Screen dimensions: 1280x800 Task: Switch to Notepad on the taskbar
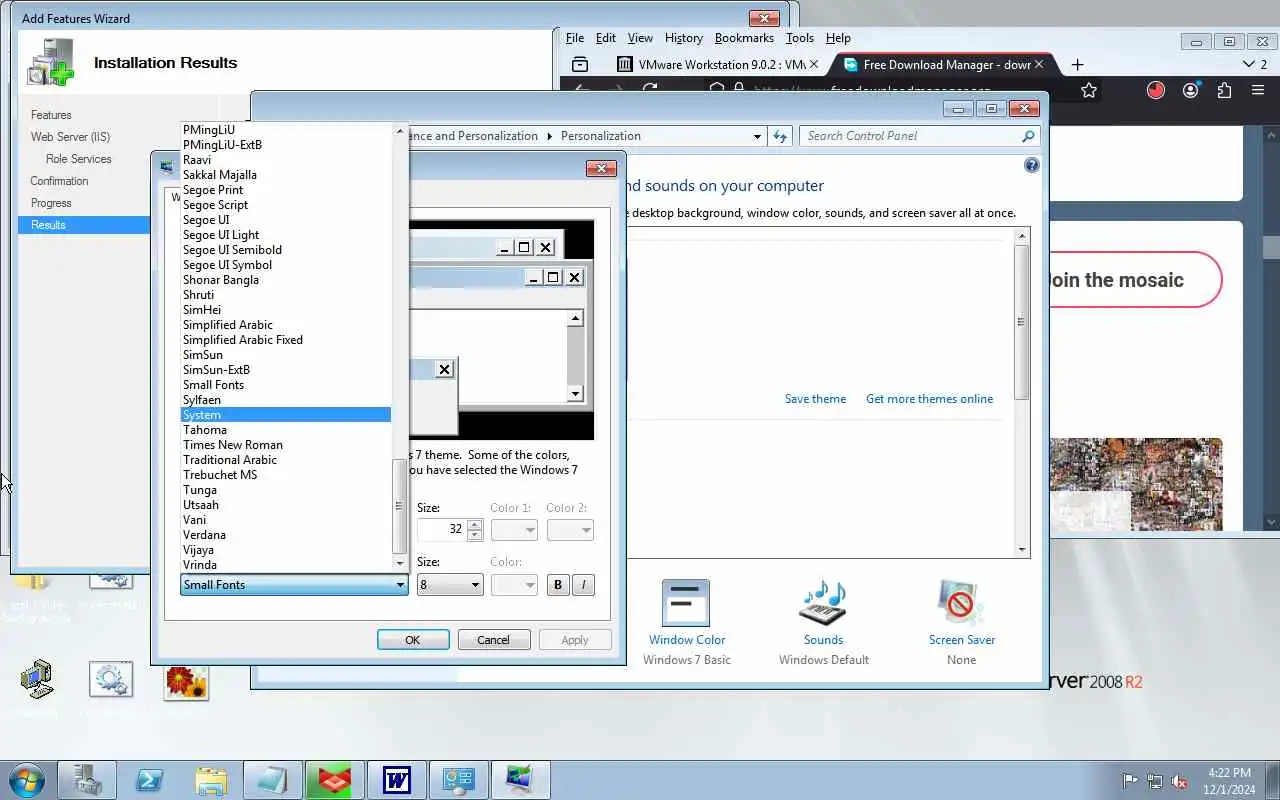(273, 780)
